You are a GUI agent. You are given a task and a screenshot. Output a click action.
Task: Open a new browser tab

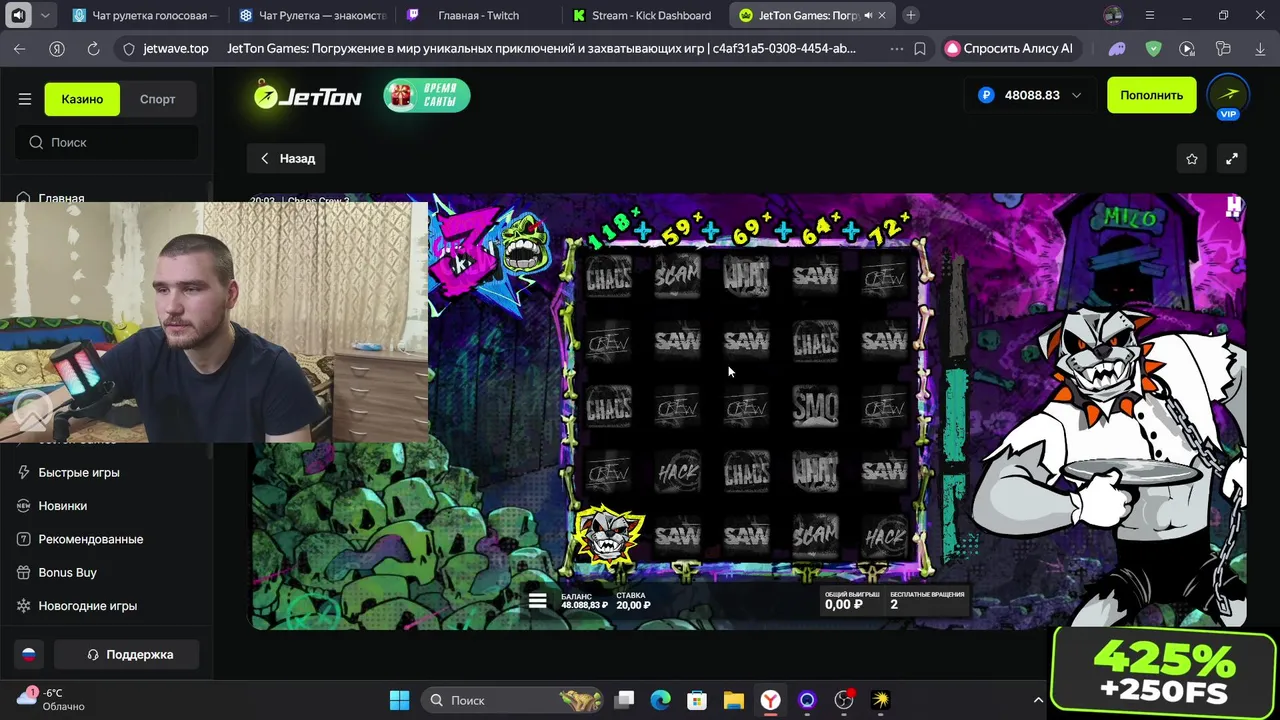(x=911, y=15)
